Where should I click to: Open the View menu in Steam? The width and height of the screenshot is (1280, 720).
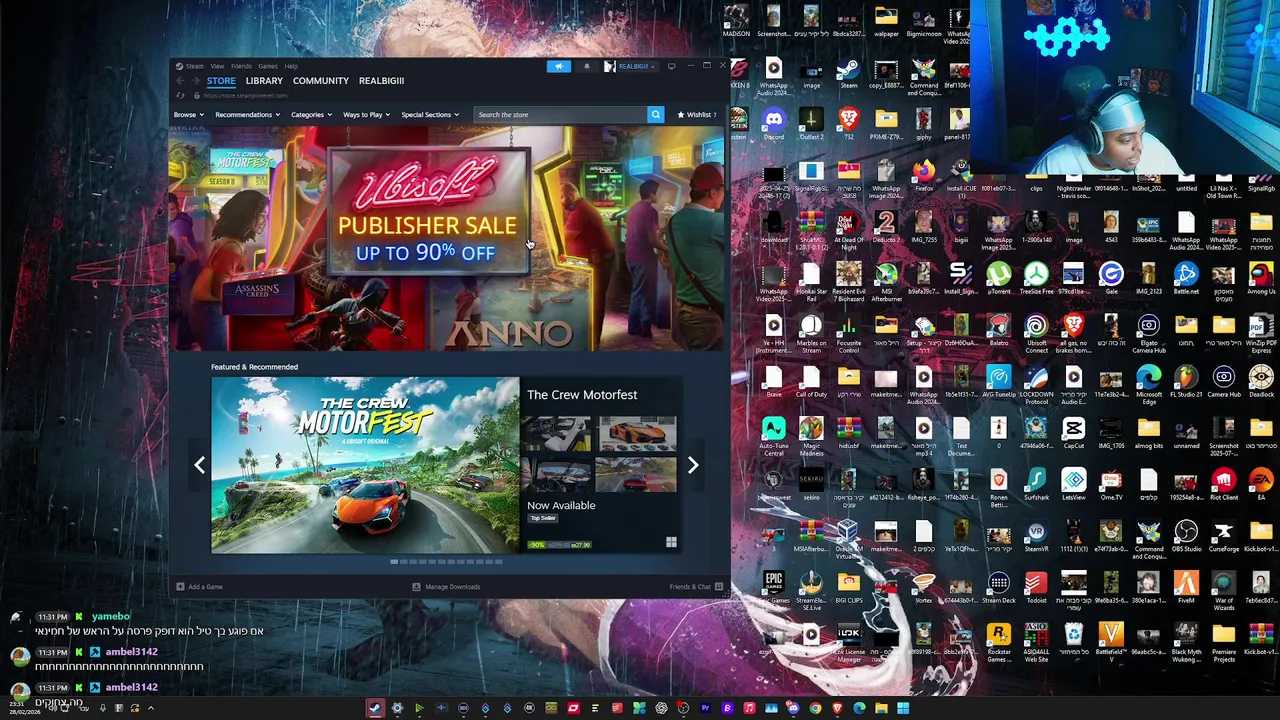pos(217,67)
